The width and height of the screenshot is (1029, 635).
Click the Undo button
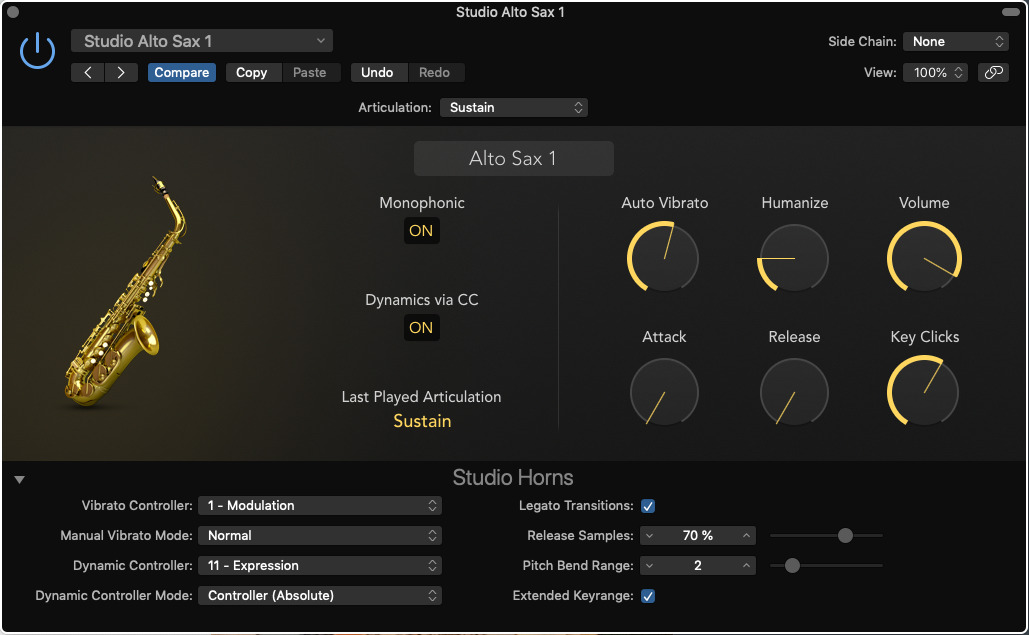[377, 72]
